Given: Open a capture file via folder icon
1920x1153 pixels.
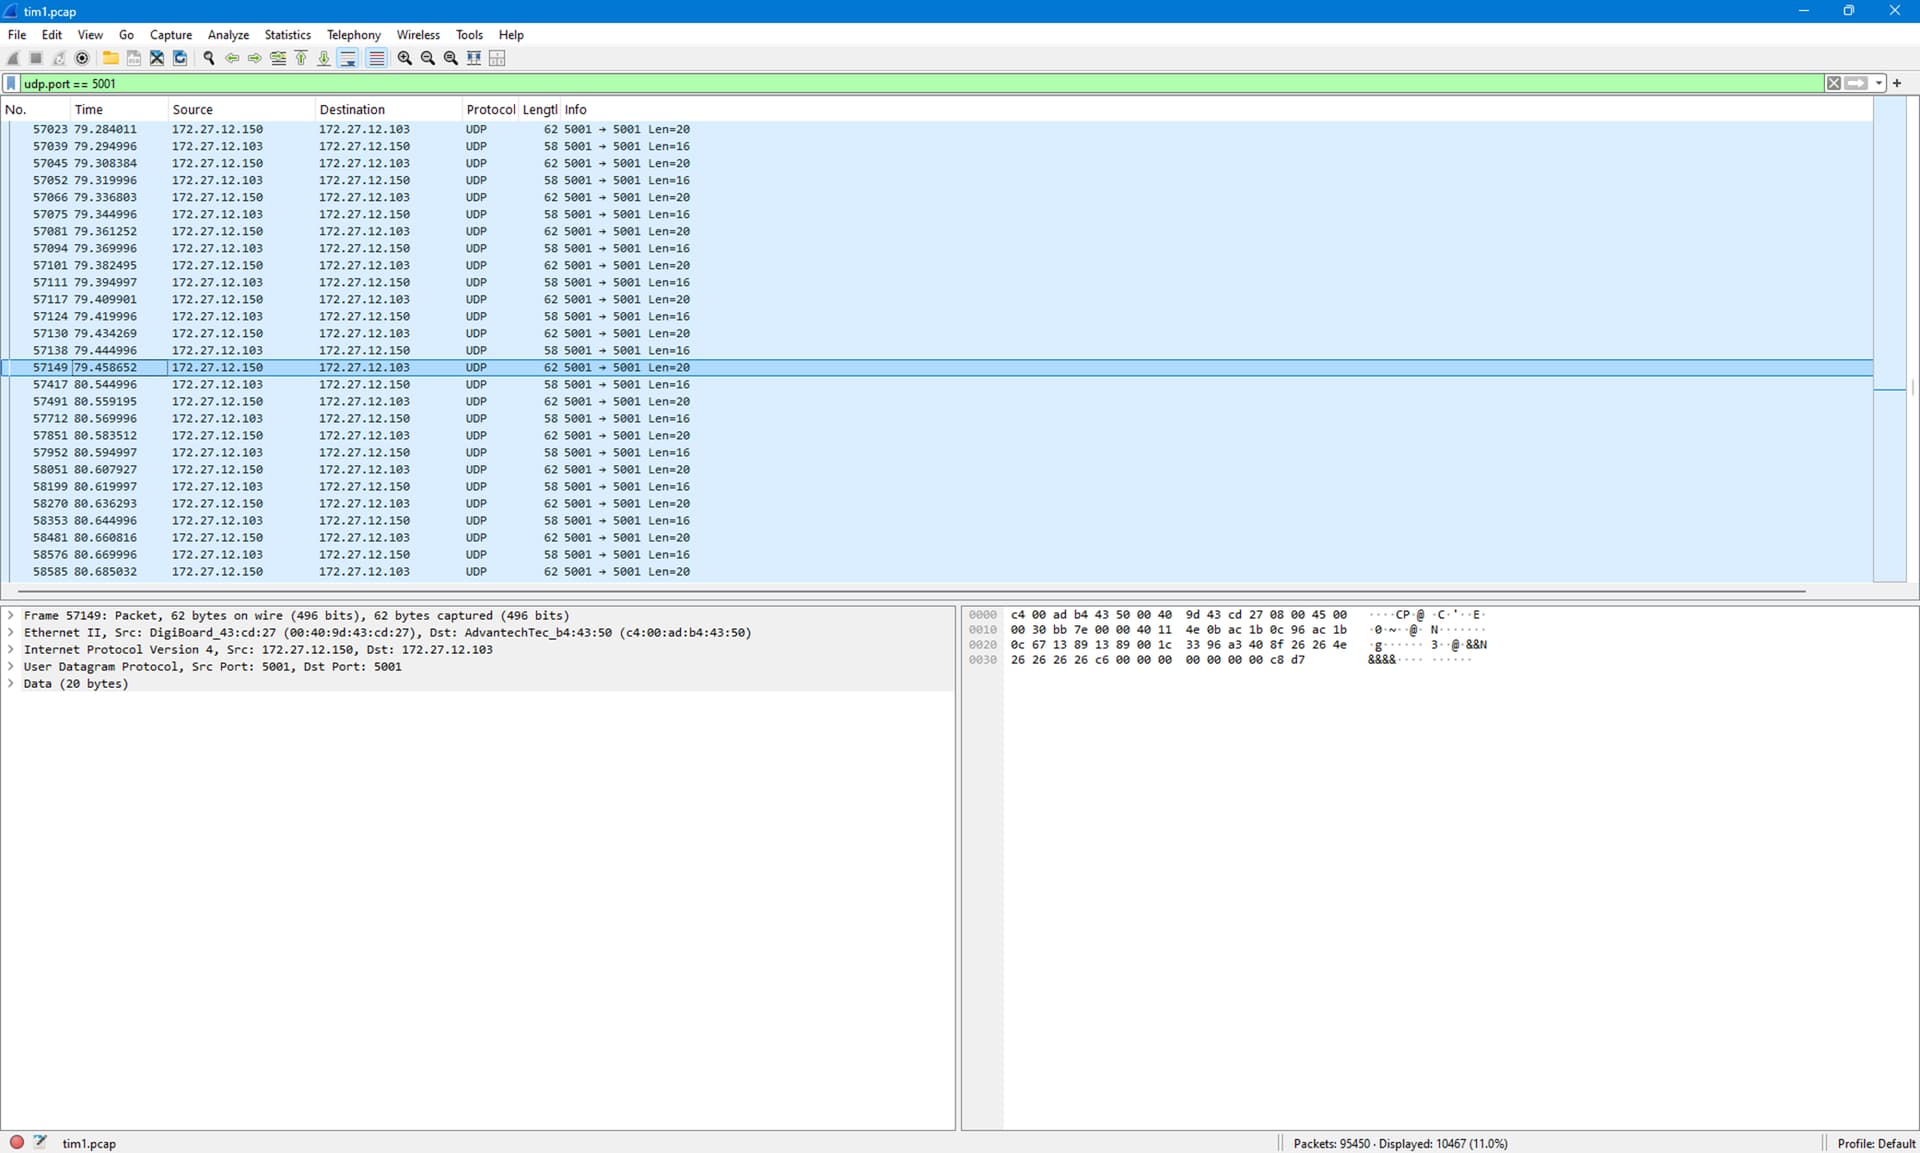Looking at the screenshot, I should point(111,58).
